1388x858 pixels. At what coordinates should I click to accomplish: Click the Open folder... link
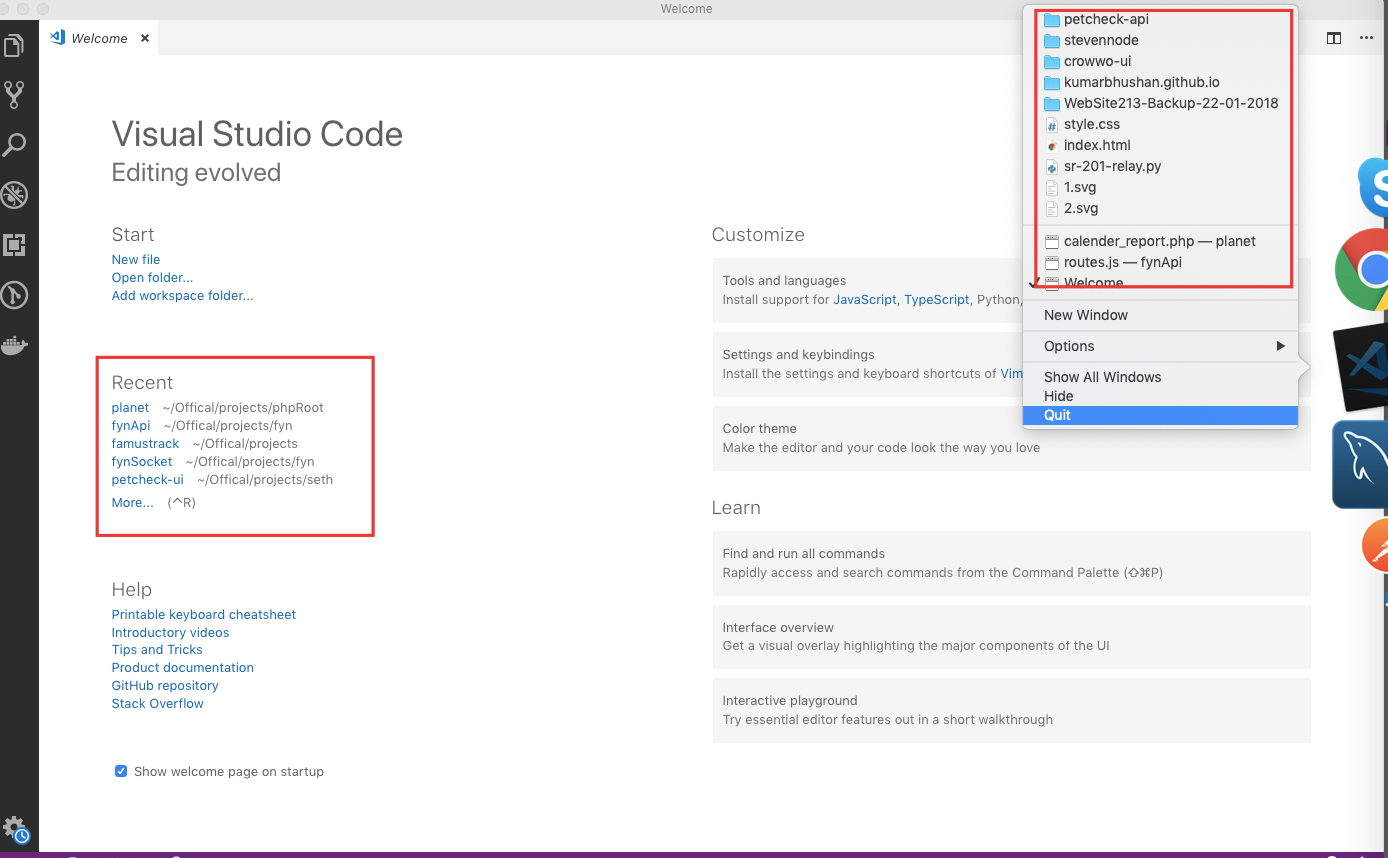tap(151, 277)
